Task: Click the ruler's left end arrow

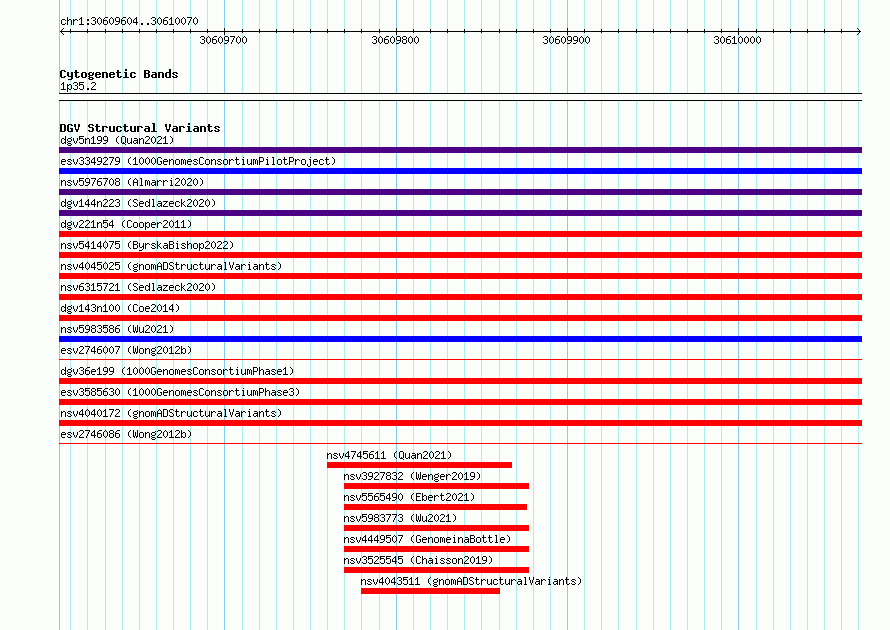Action: 62,31
